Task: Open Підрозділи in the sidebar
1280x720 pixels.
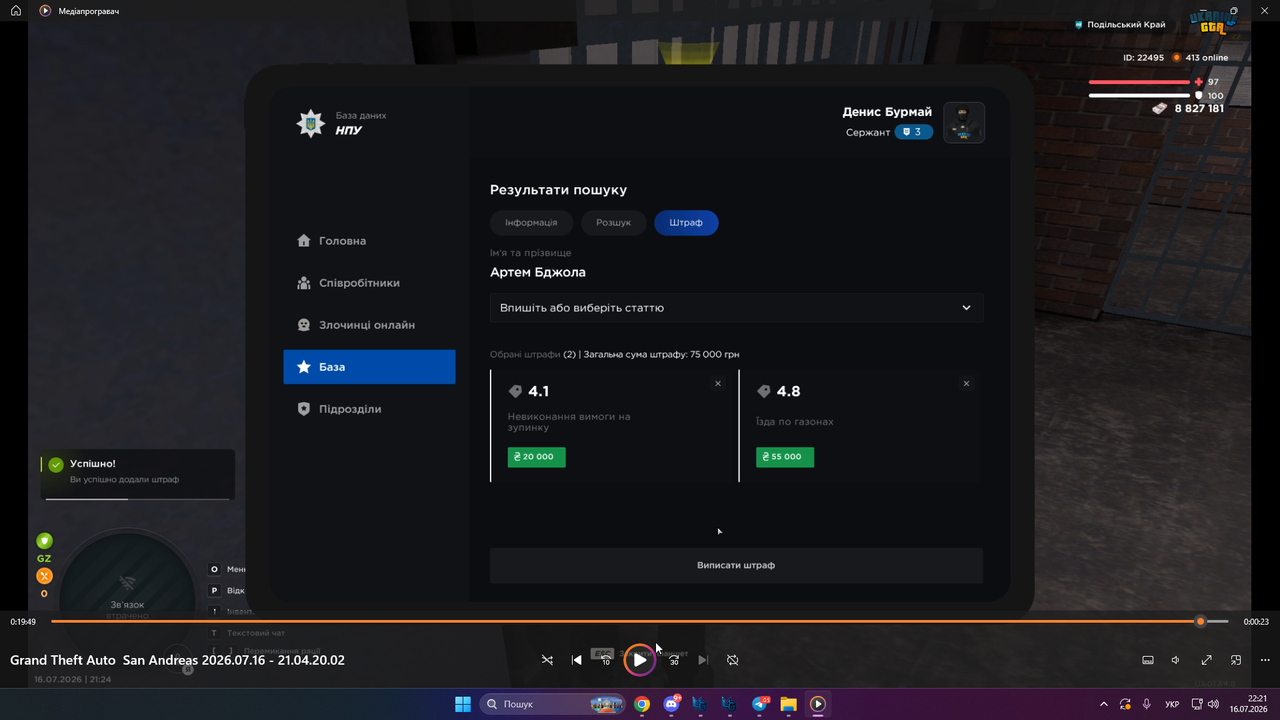Action: coord(369,409)
